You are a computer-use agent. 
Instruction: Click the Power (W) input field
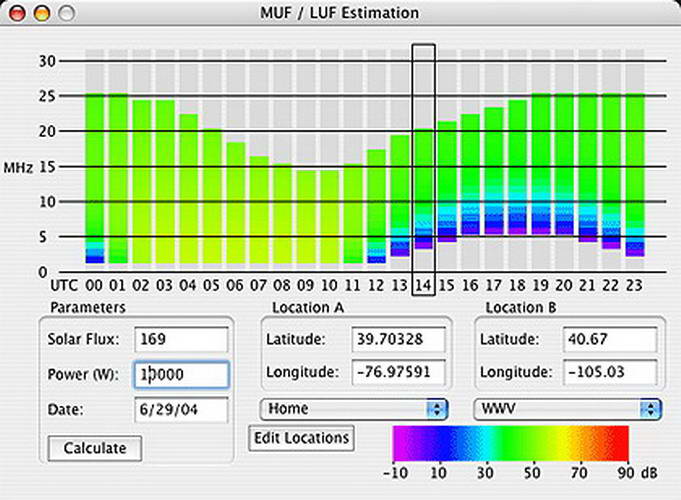tap(181, 374)
